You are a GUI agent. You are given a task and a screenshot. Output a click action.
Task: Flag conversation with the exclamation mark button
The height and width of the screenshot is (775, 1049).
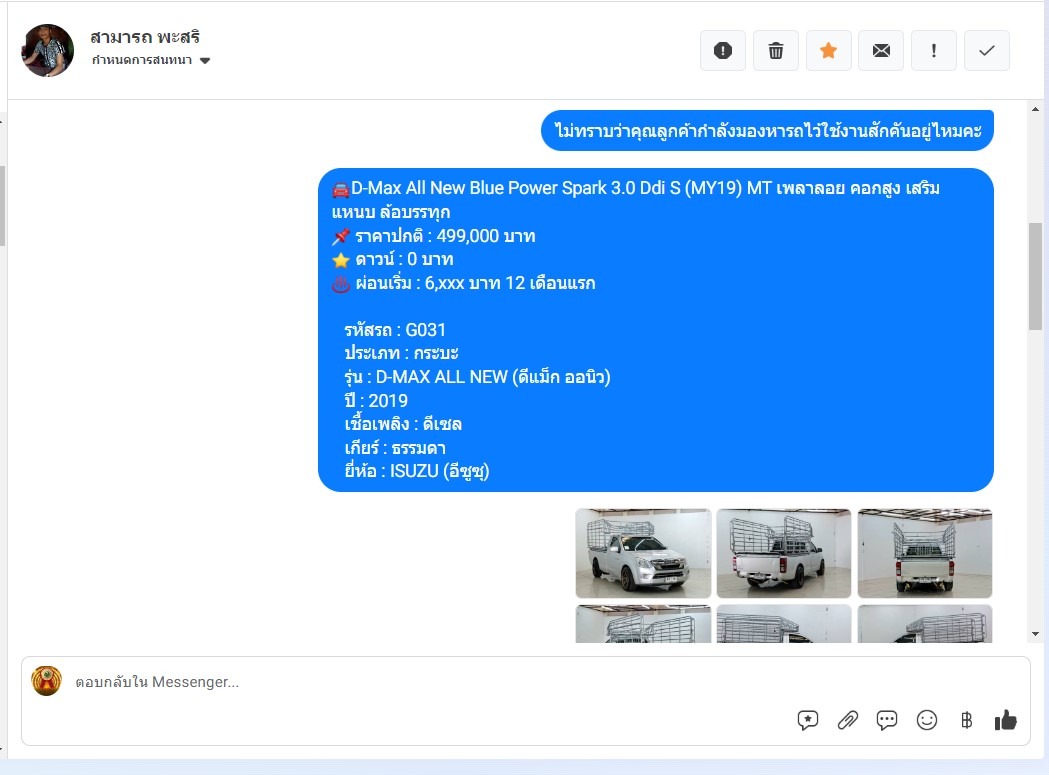coord(934,50)
